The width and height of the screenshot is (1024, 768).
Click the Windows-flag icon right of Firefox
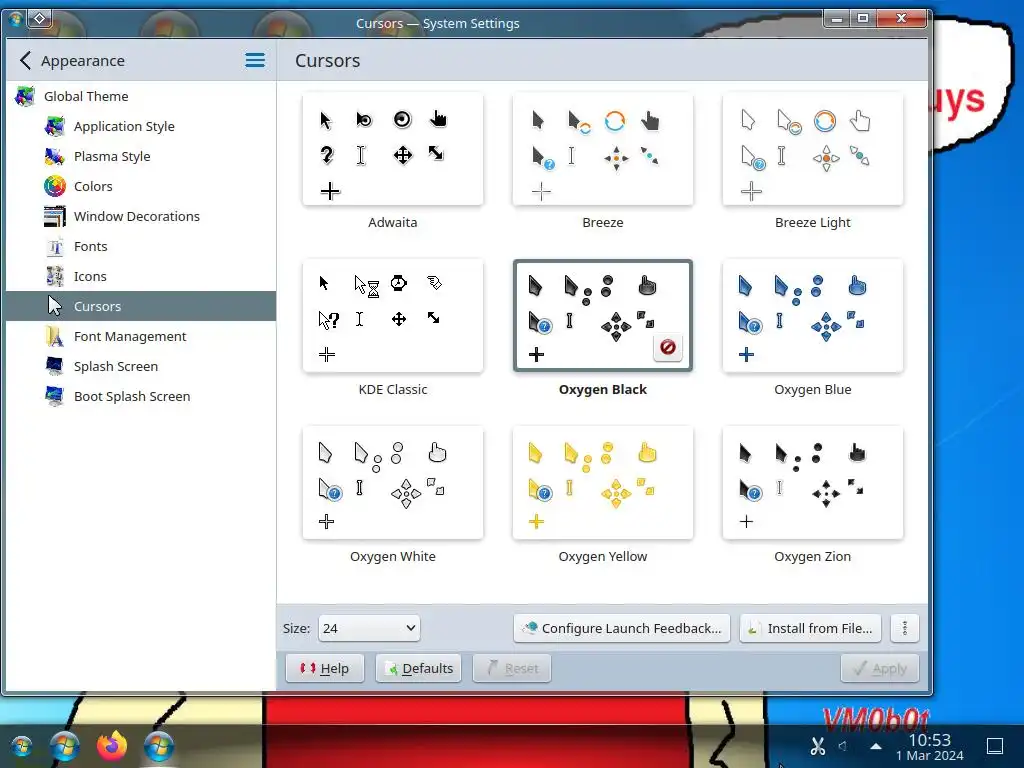159,746
